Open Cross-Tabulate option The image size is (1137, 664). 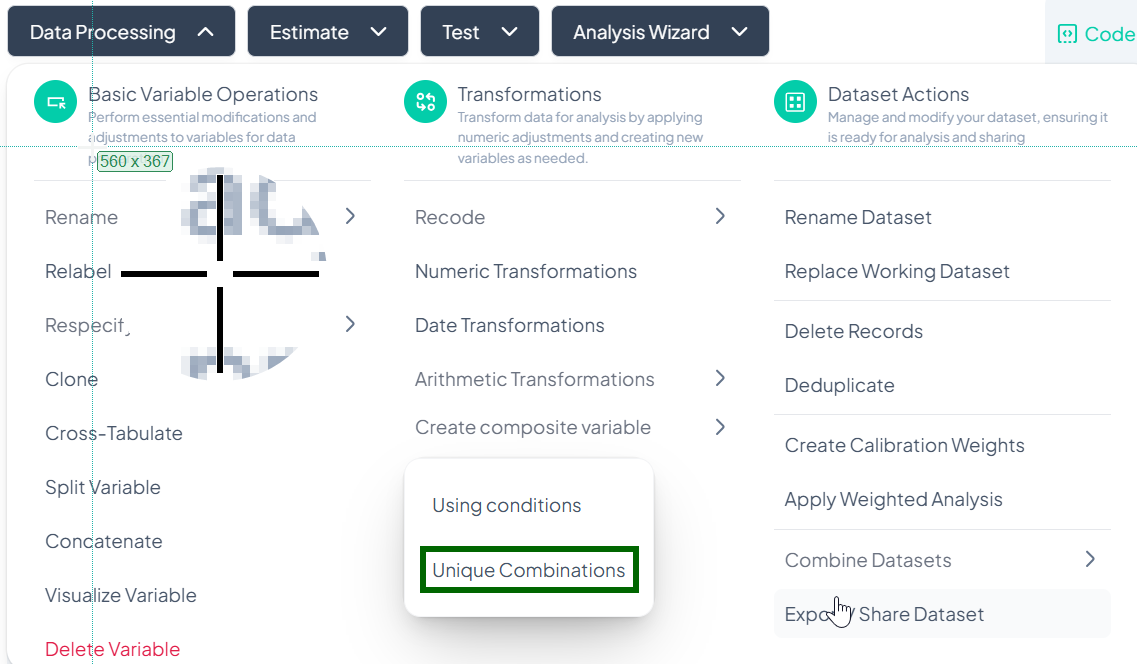pyautogui.click(x=113, y=433)
